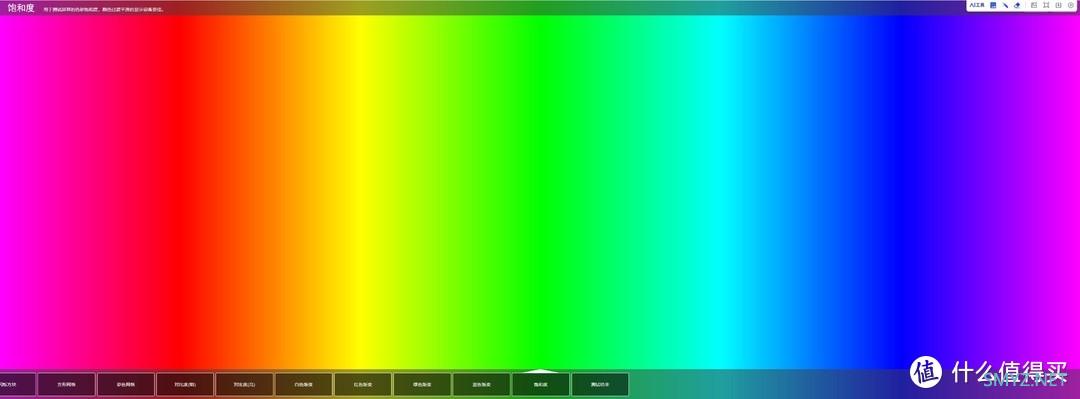Viewport: 1080px width, 399px height.
Task: Select the pen annotation tool icon
Action: click(x=1006, y=5)
